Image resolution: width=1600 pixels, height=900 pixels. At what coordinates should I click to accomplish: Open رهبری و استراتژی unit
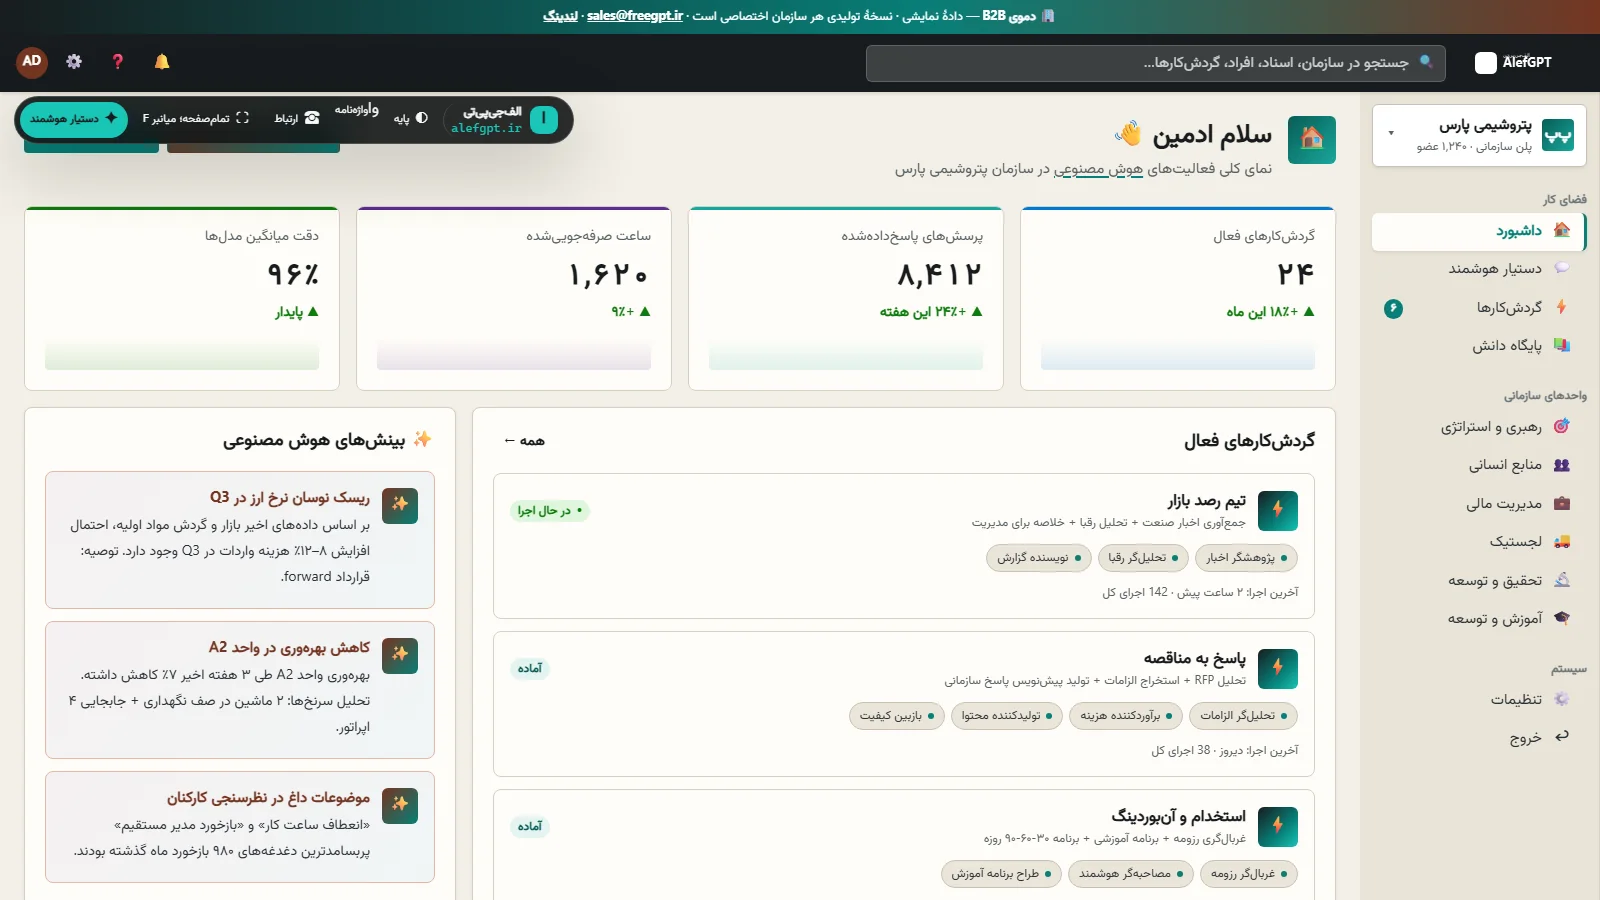[1478, 427]
